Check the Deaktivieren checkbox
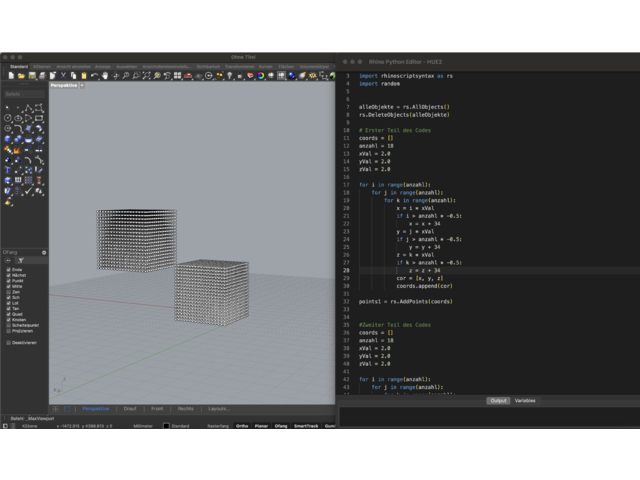The image size is (640, 480). pyautogui.click(x=9, y=343)
